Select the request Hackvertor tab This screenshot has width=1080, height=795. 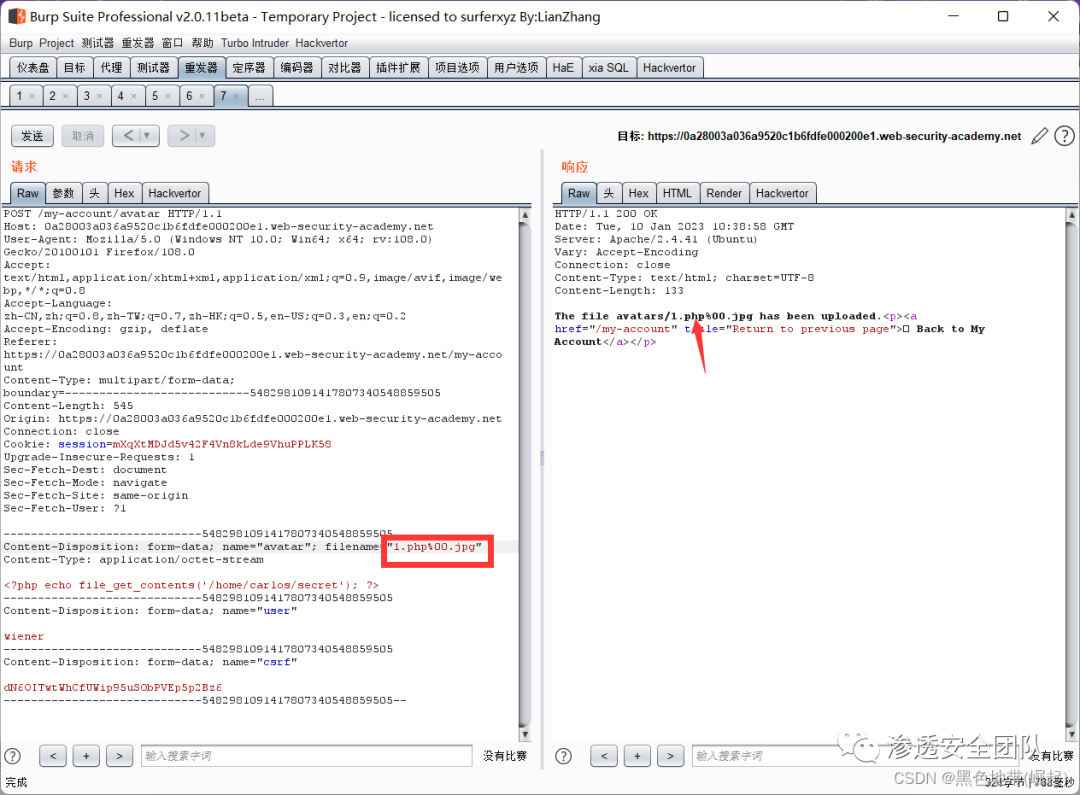[x=175, y=194]
